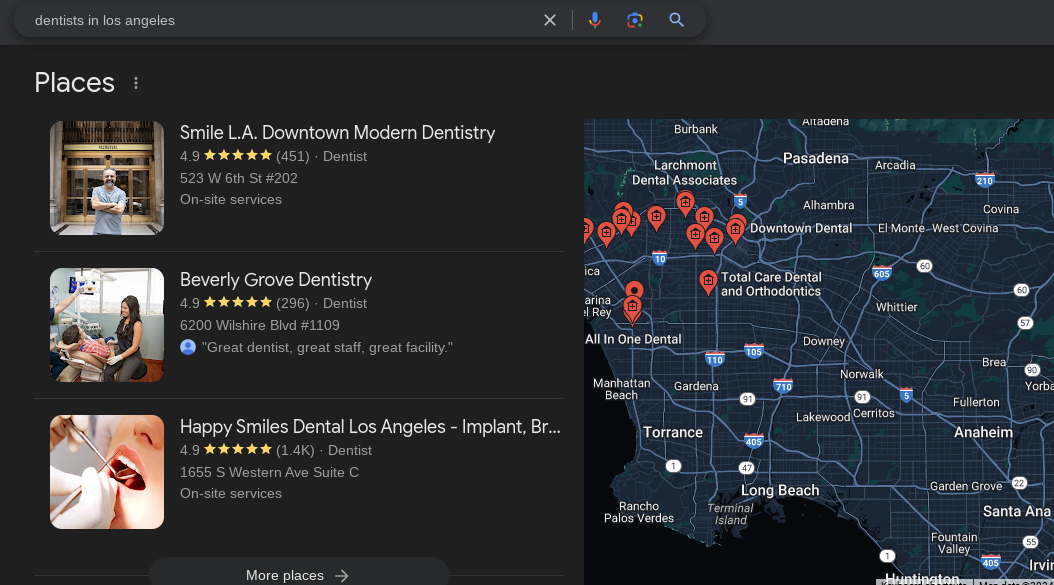Click the Long Beach label on the map
The image size is (1054, 585).
780,490
